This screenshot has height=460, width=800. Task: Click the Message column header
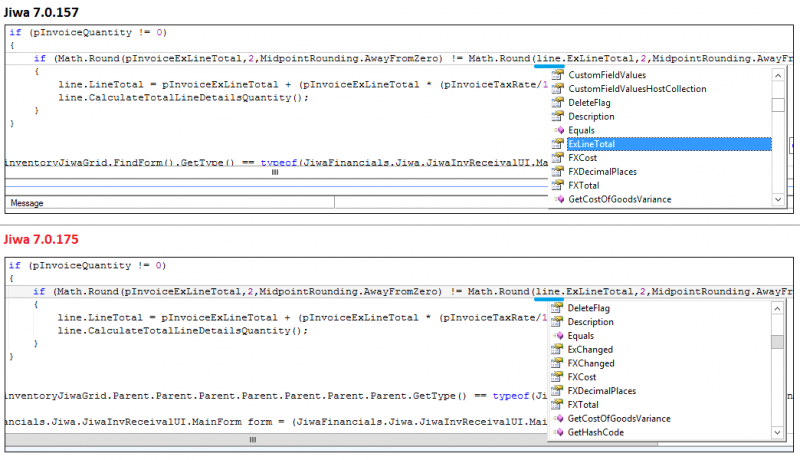click(27, 203)
